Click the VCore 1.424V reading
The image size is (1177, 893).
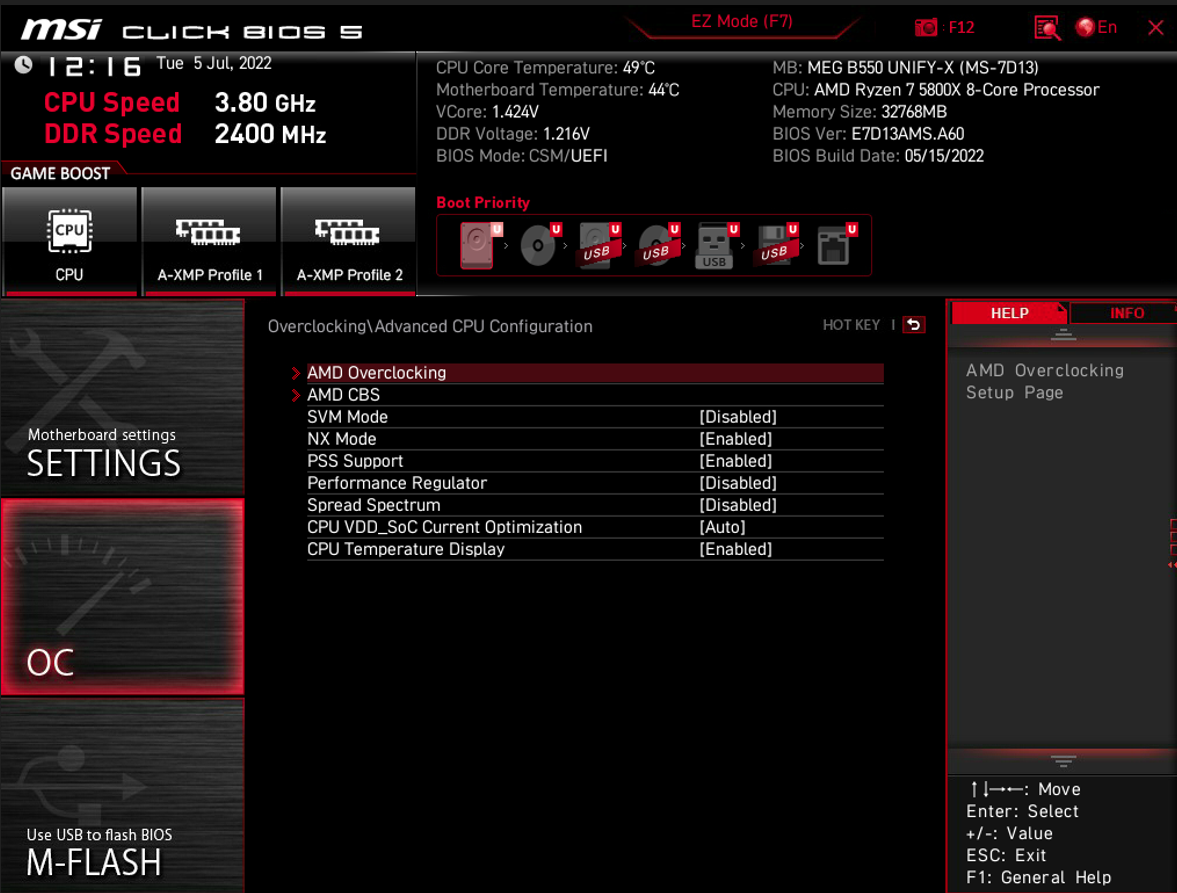click(487, 112)
